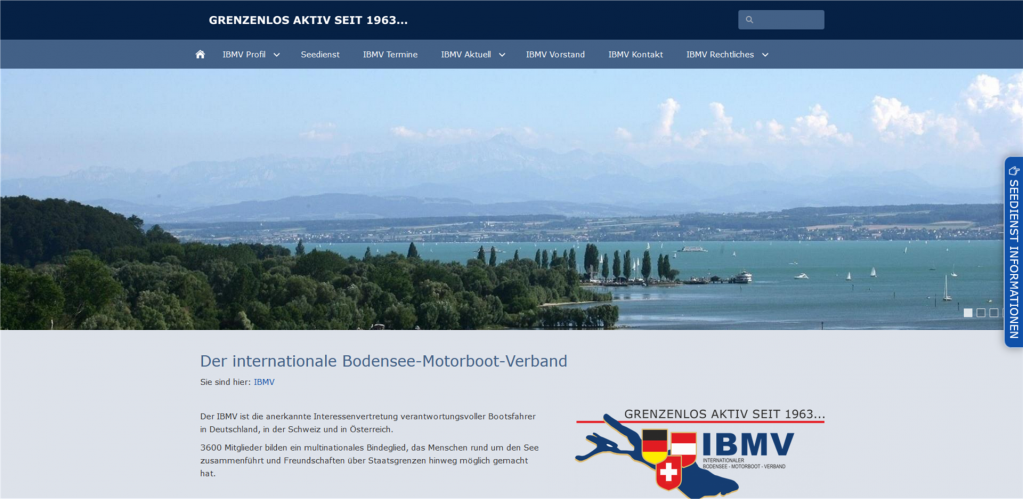Open the Seedienst Informationen side tab
Image resolution: width=1023 pixels, height=499 pixels.
click(x=1013, y=252)
